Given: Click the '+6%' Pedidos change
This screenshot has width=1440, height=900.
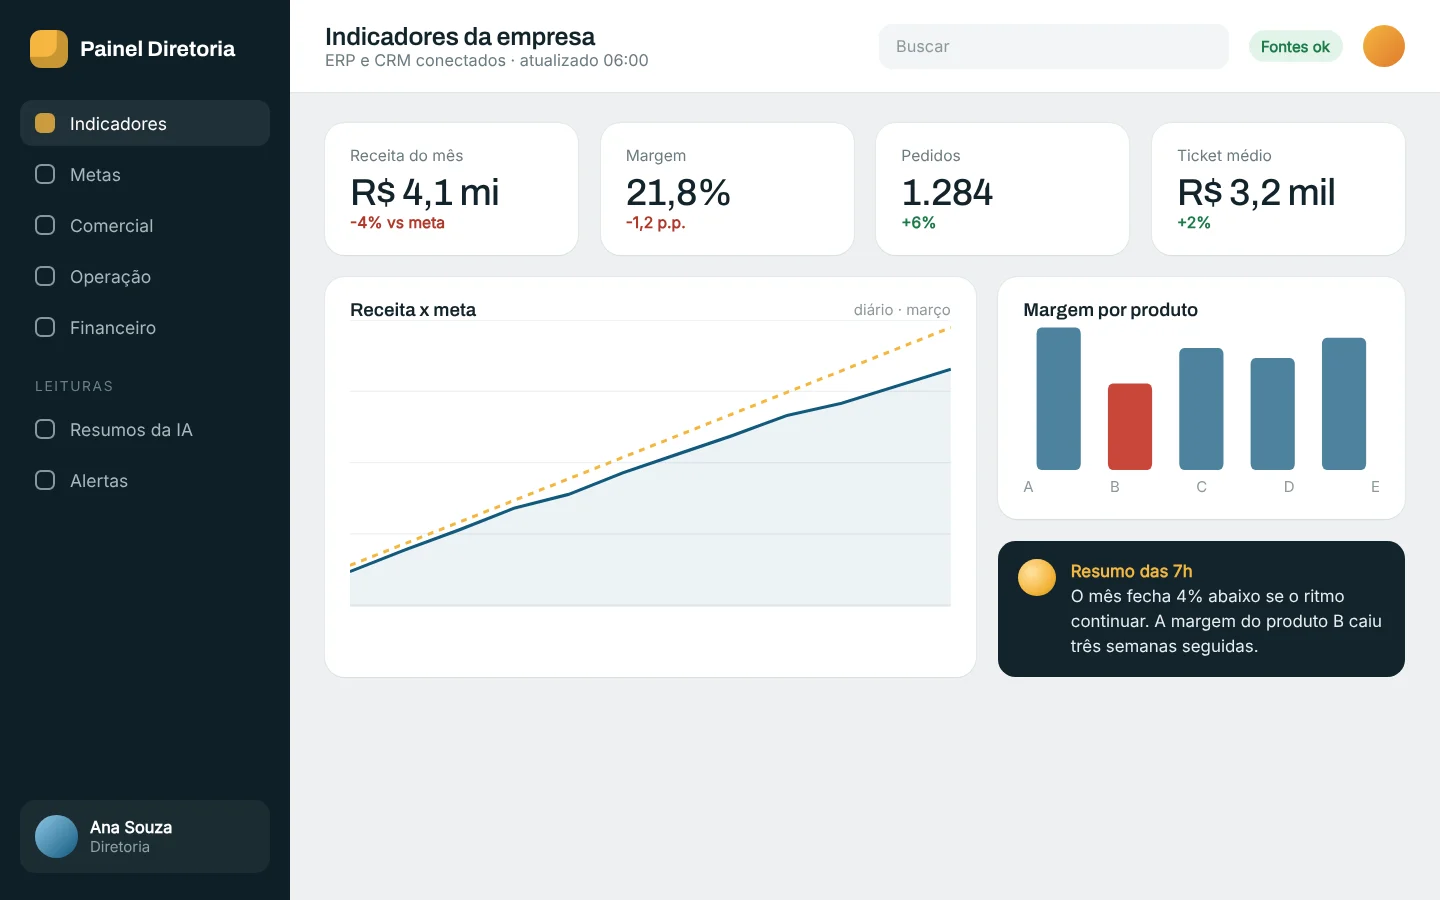Looking at the screenshot, I should (x=919, y=223).
